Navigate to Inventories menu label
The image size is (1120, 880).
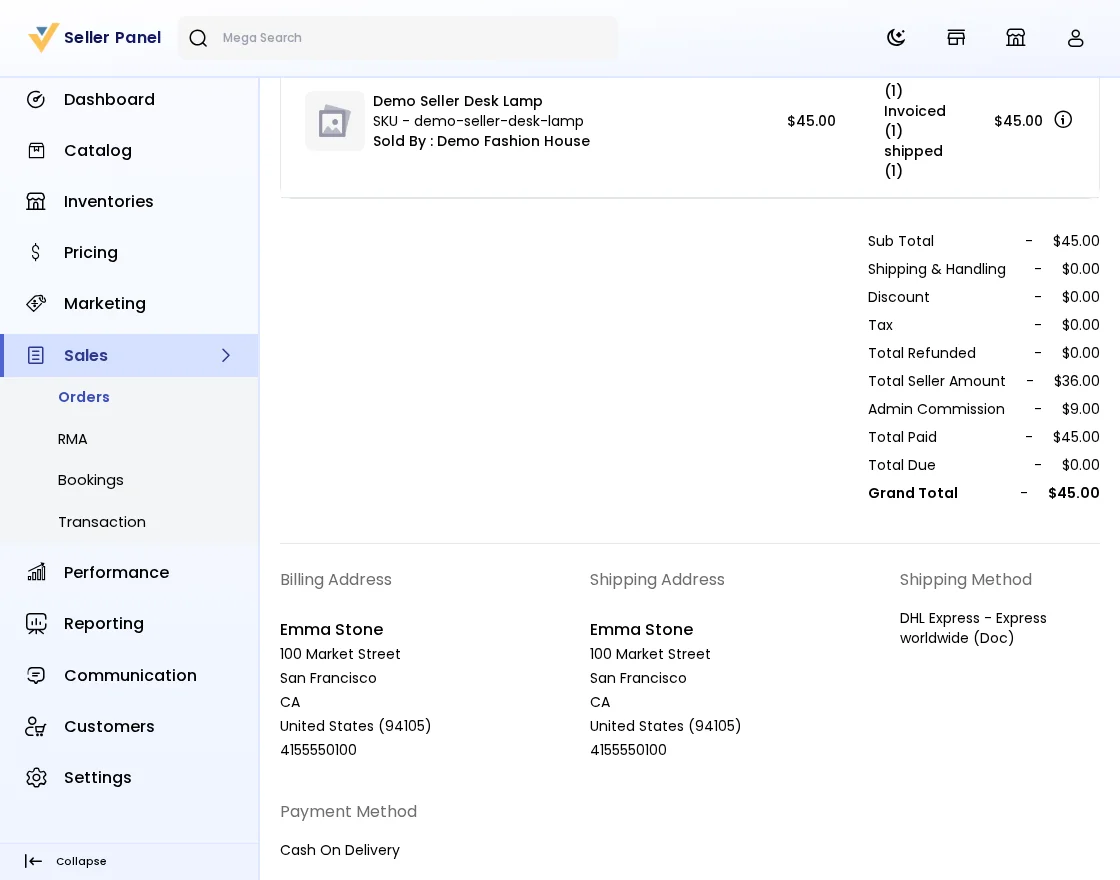click(109, 201)
